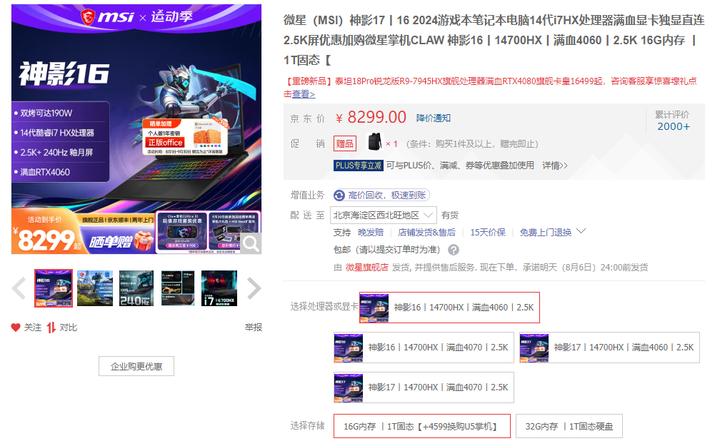Open PLUS discount details 详情>>
The height and width of the screenshot is (441, 720).
(x=555, y=165)
